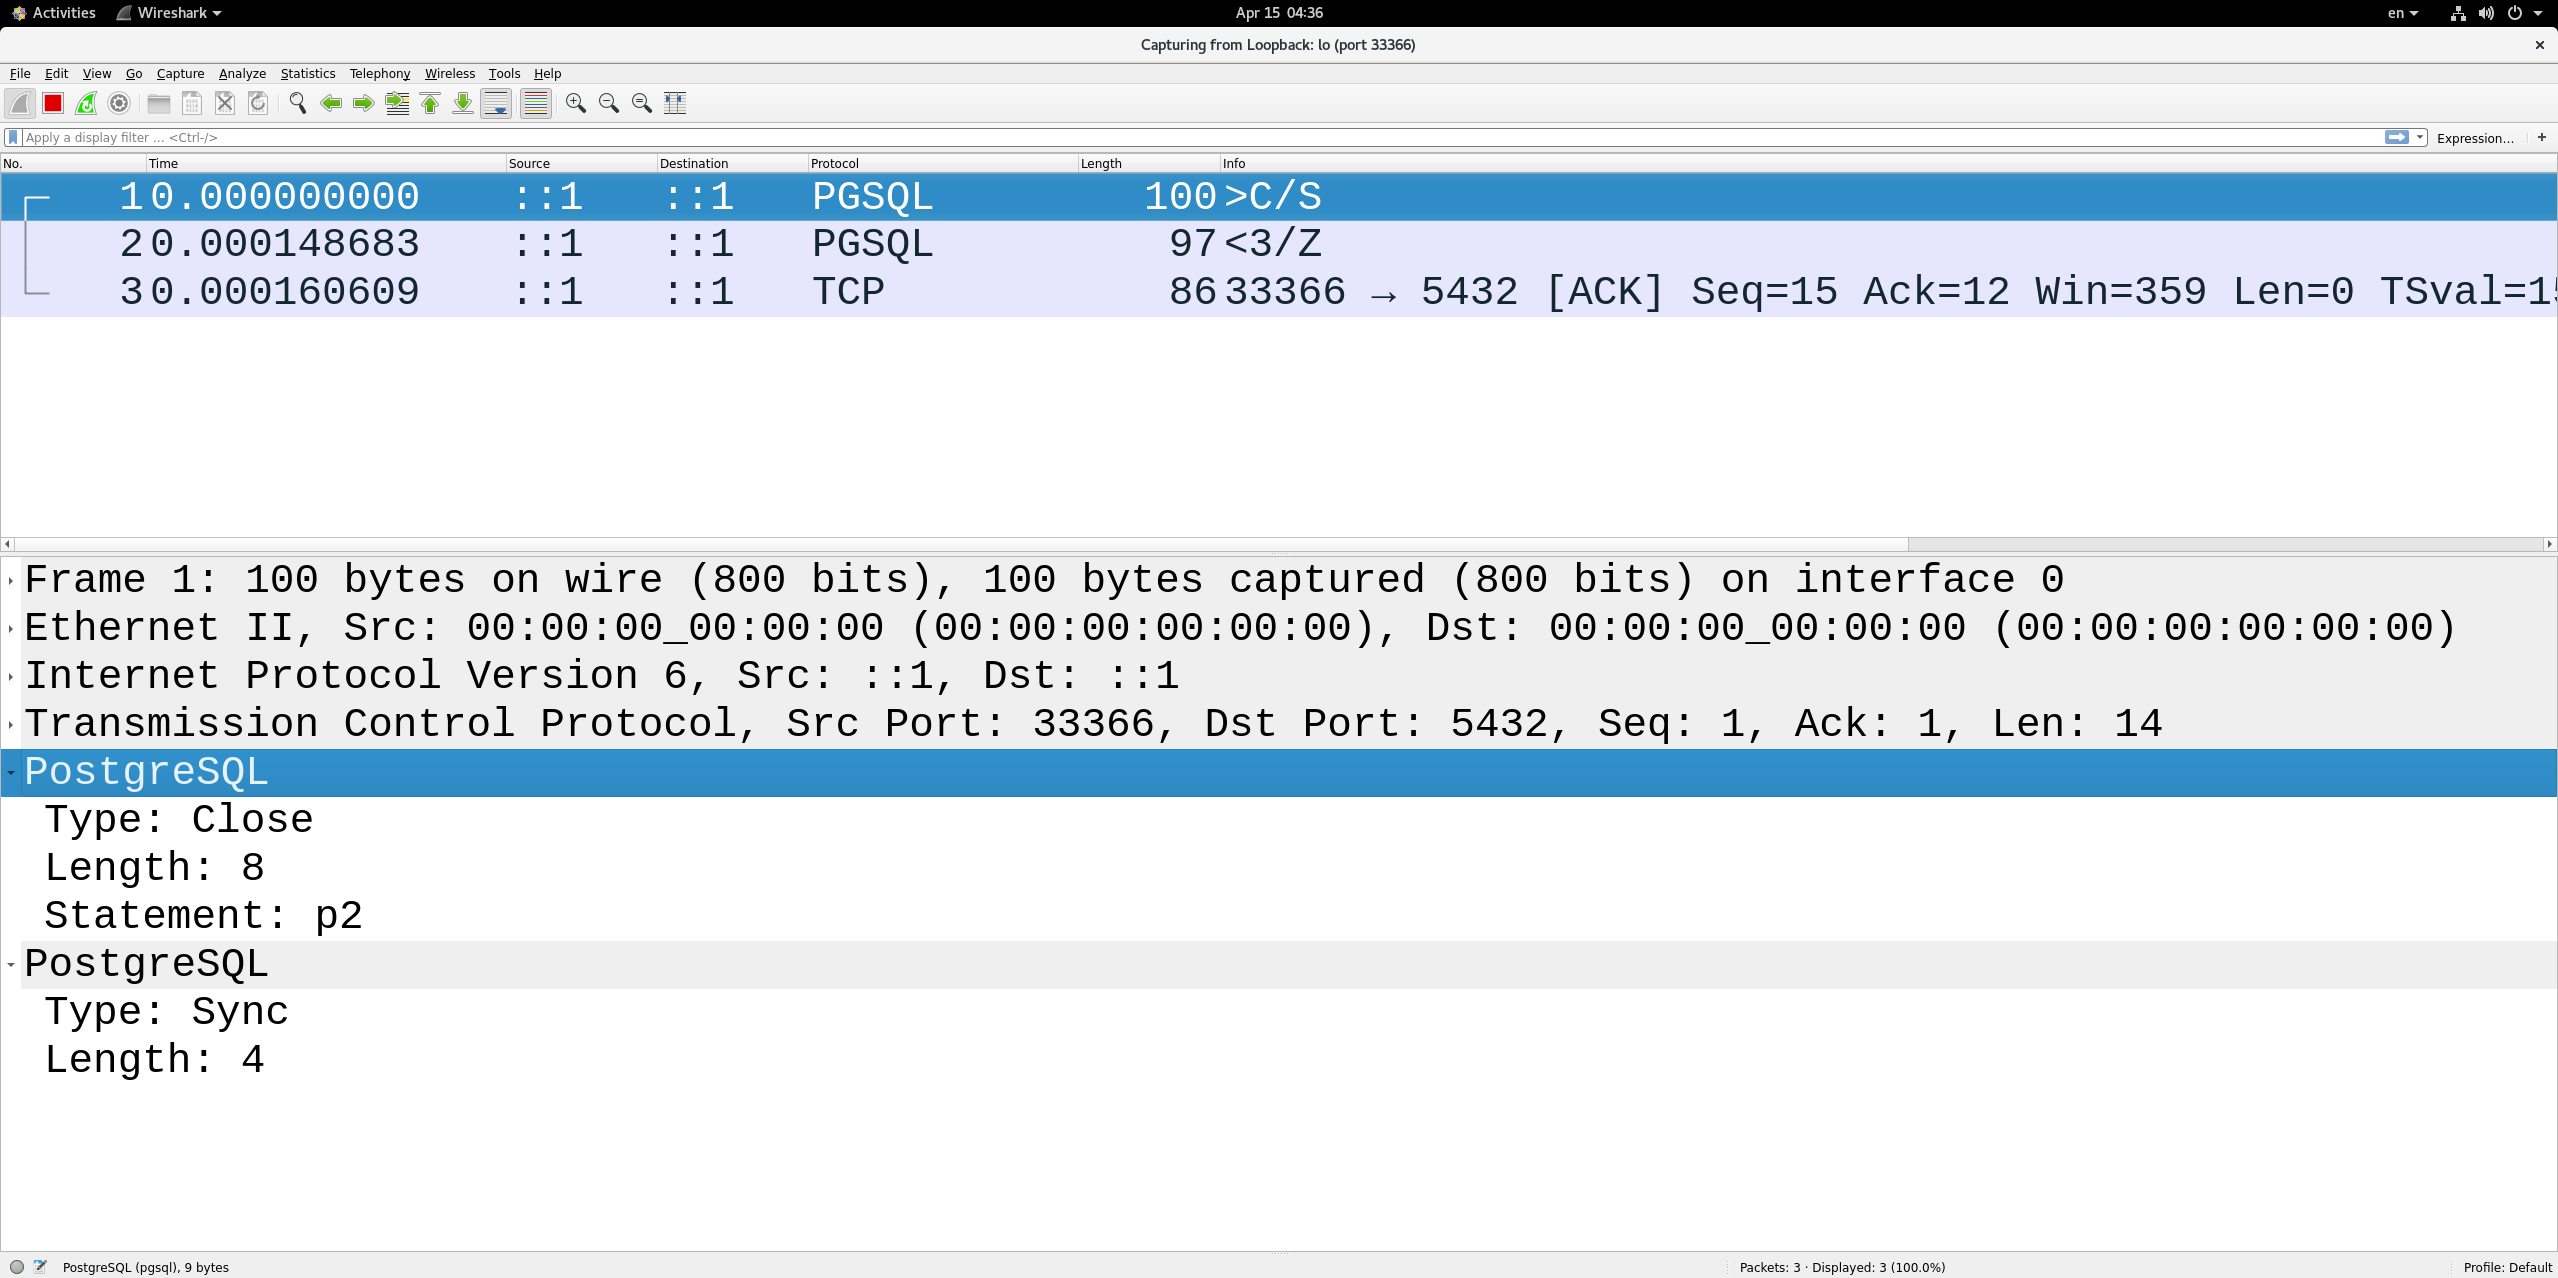Jump to the first packet icon
Viewport: 2558px width, 1278px height.
click(430, 103)
